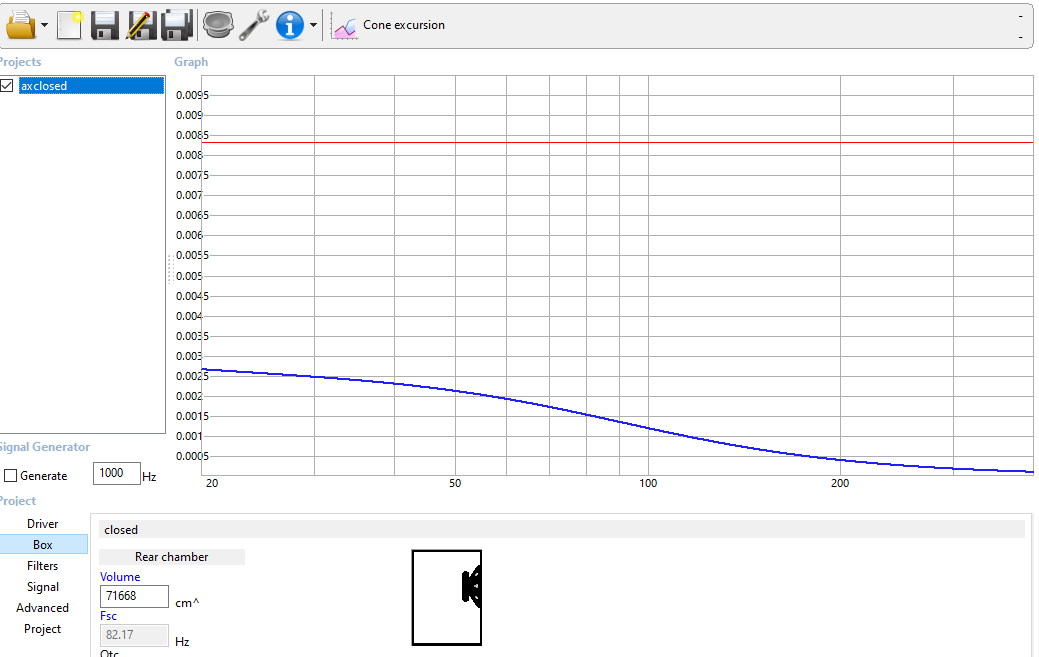Click the cm^ unit label next to Volume

[187, 603]
